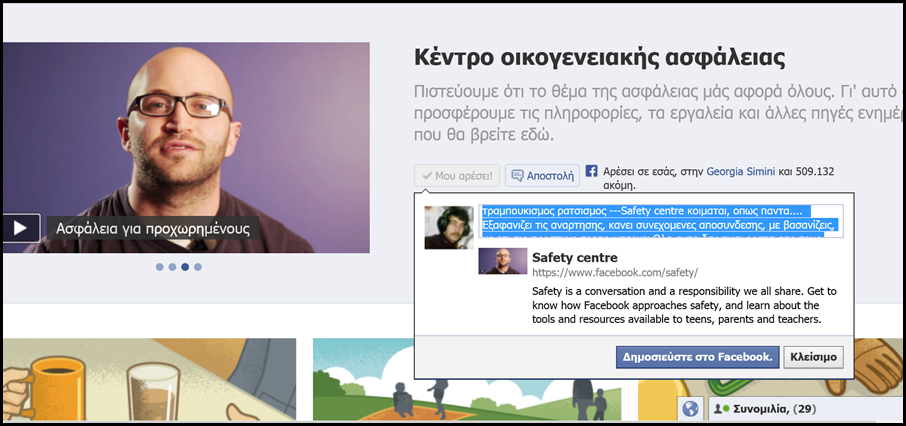
Task: Click the park silhouettes illustration card
Action: tap(467, 380)
